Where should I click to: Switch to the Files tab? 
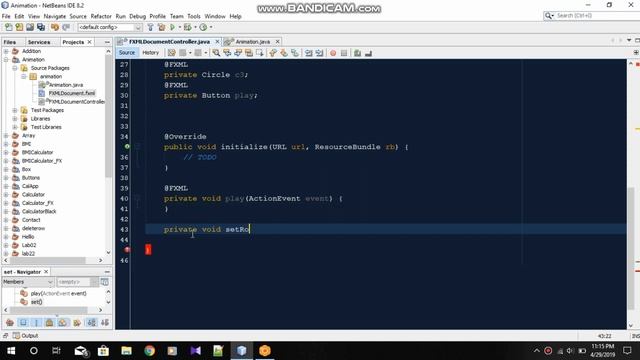click(10, 42)
